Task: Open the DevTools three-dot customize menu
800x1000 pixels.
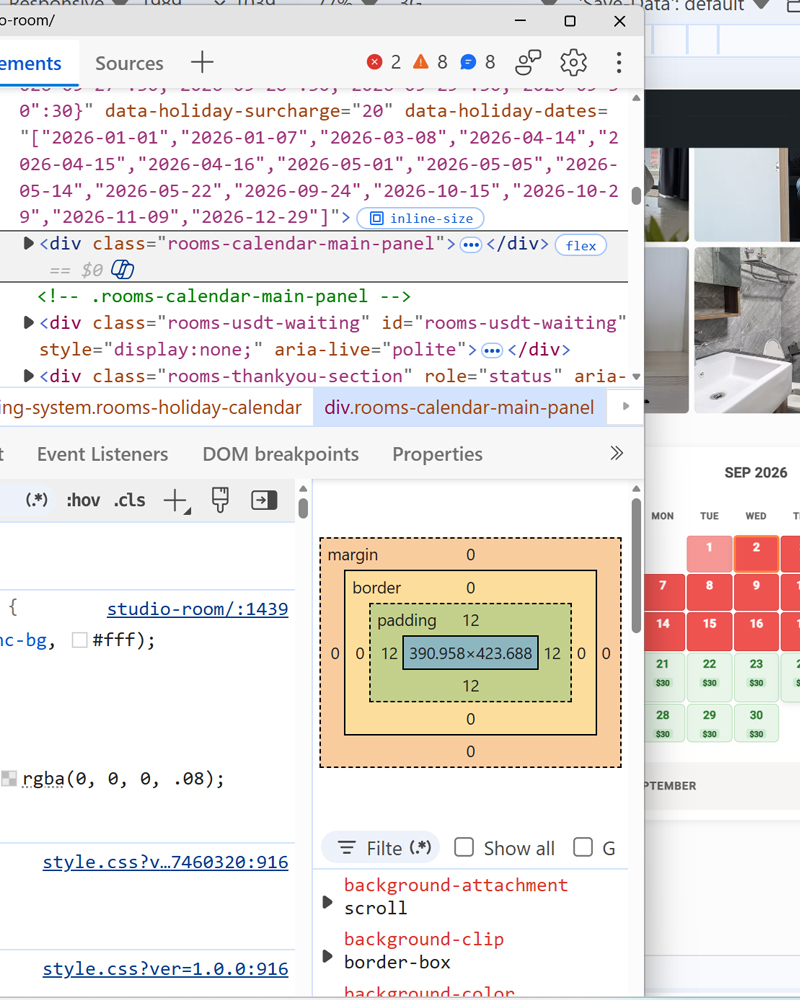Action: tap(619, 62)
